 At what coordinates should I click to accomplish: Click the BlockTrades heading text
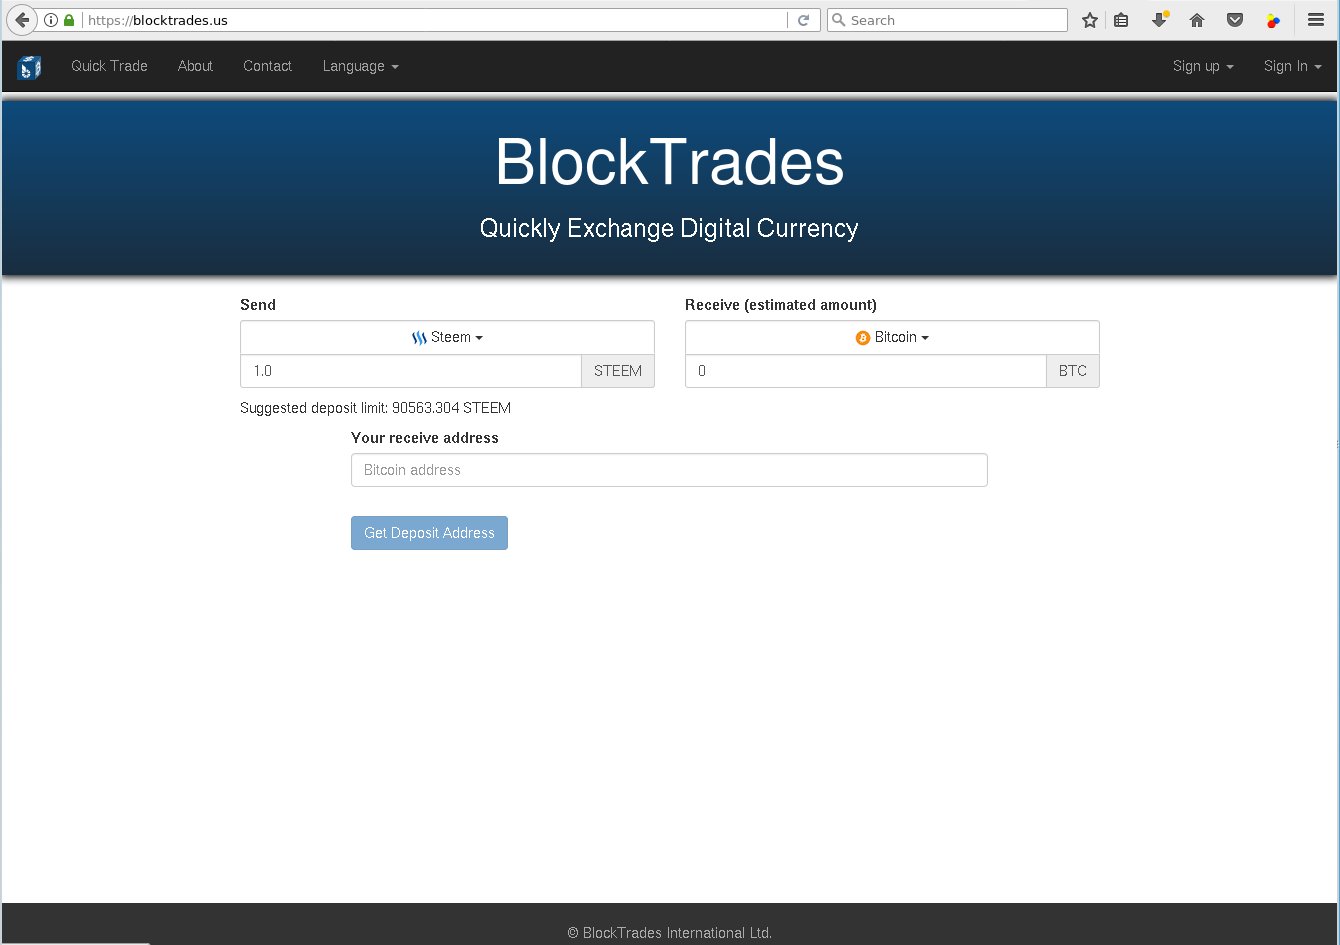(669, 162)
